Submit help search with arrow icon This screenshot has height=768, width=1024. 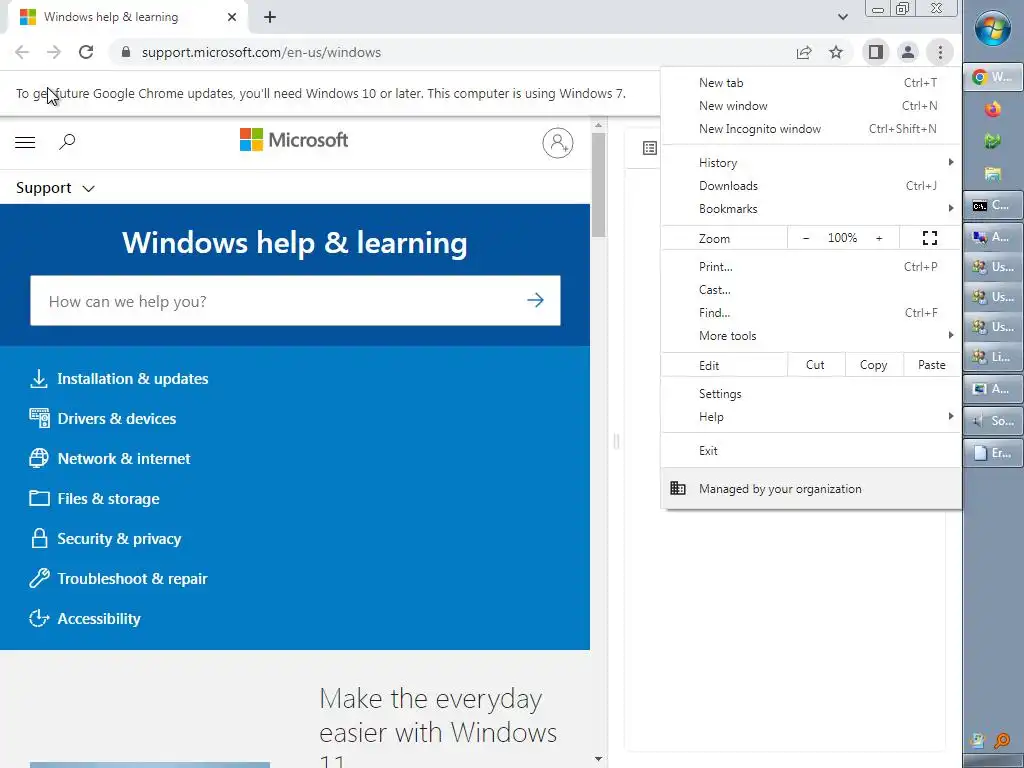click(536, 300)
